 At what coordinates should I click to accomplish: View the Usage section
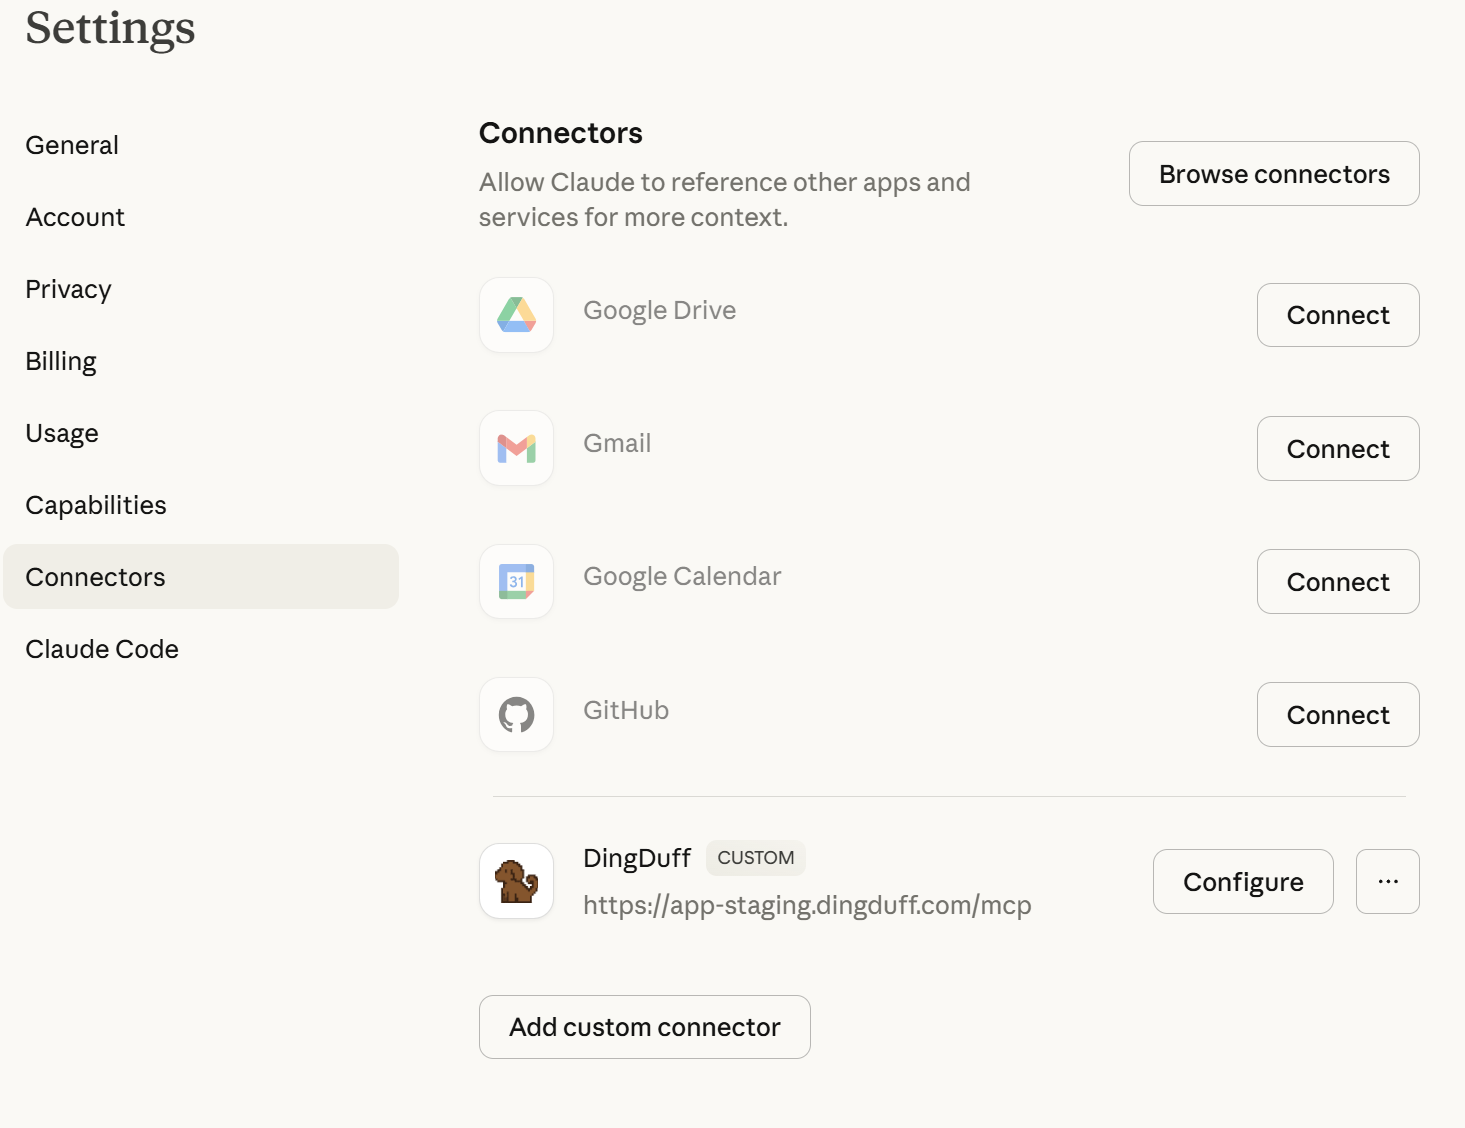coord(62,433)
